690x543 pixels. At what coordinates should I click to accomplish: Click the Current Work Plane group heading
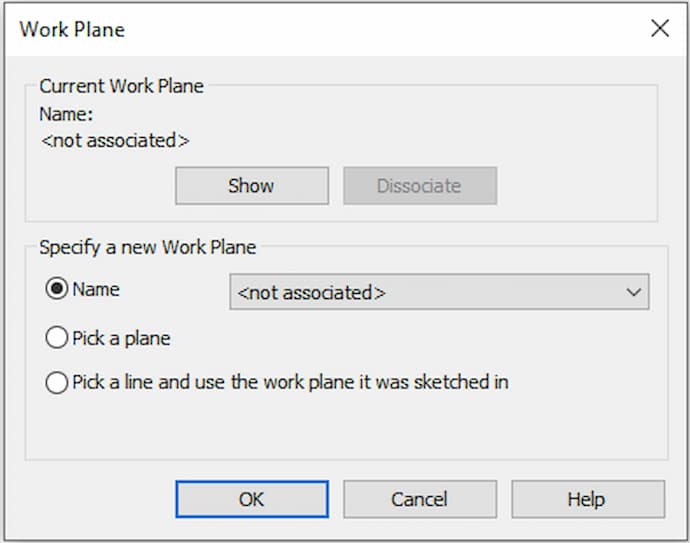121,86
